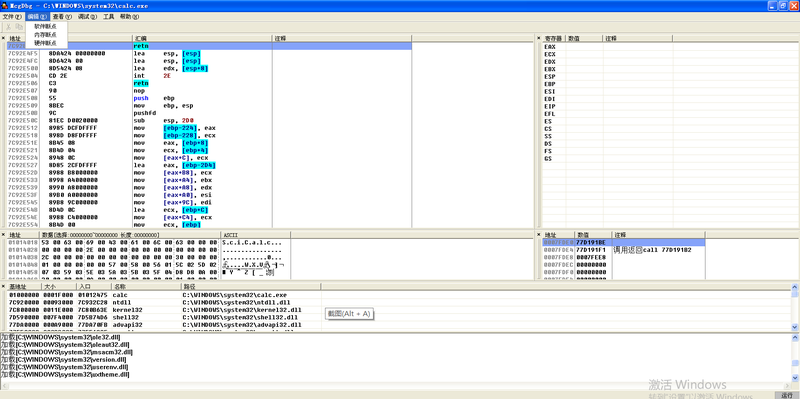Click the log line for ole32.dll
The image size is (800, 399).
coord(61,337)
